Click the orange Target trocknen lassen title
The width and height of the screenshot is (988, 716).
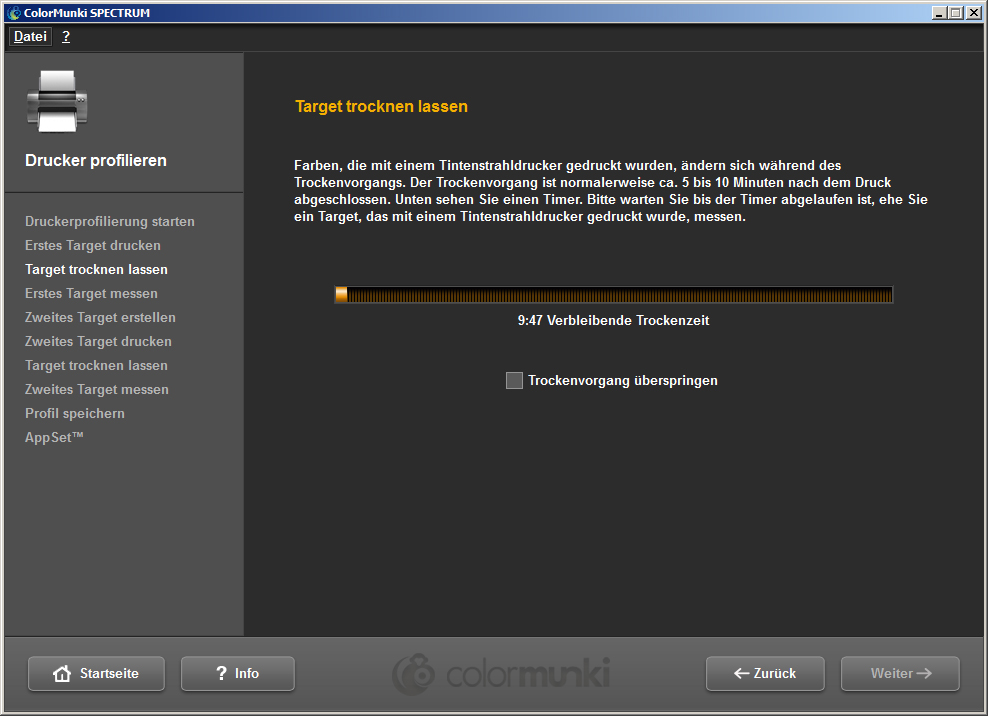[381, 106]
